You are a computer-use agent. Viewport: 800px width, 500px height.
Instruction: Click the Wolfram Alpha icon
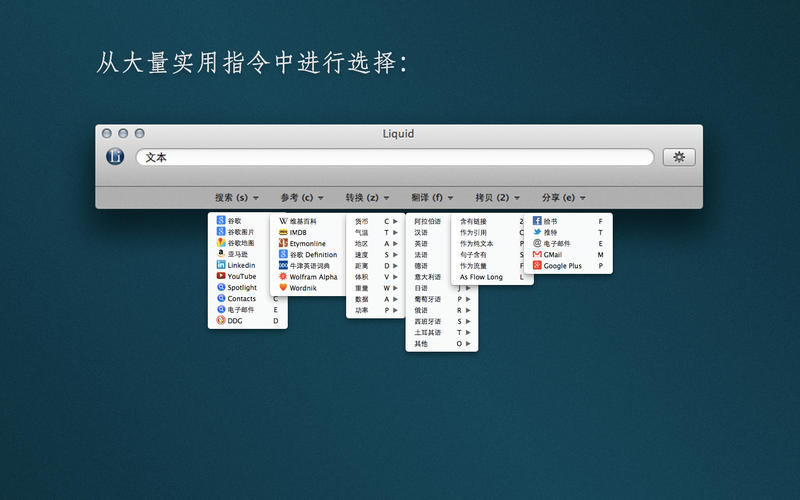pos(283,277)
